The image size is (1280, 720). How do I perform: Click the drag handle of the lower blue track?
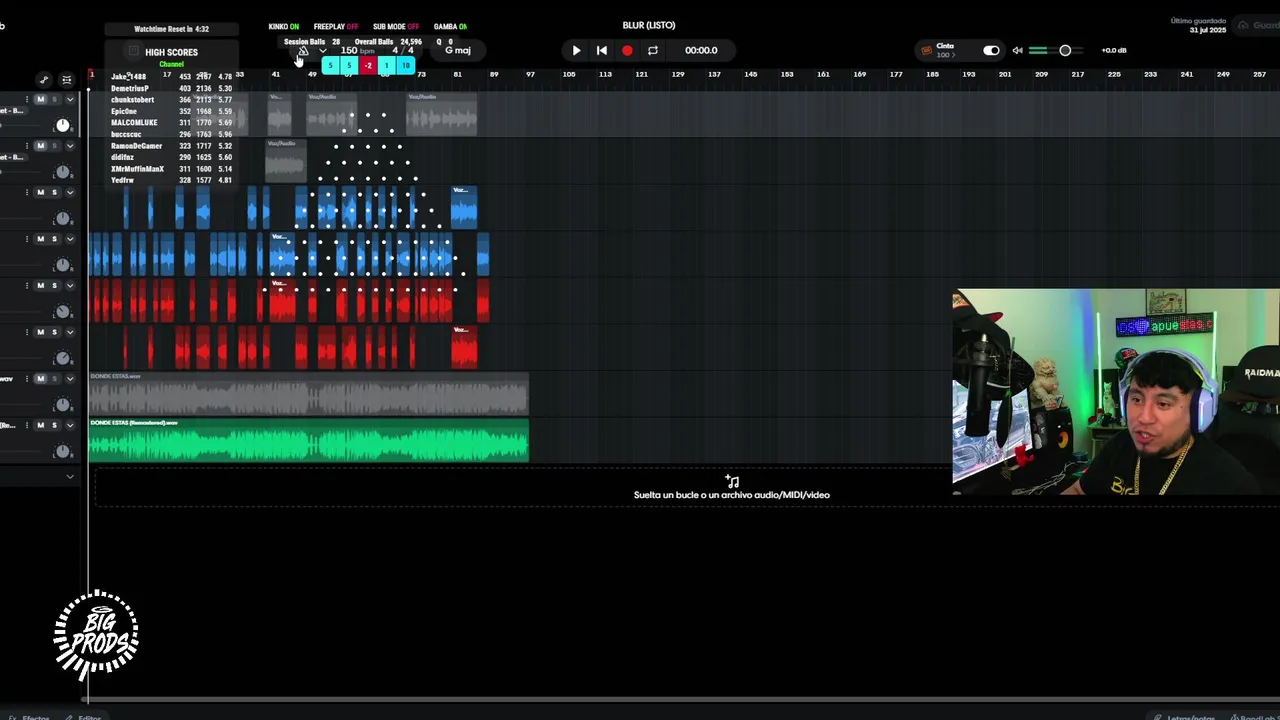(27, 239)
